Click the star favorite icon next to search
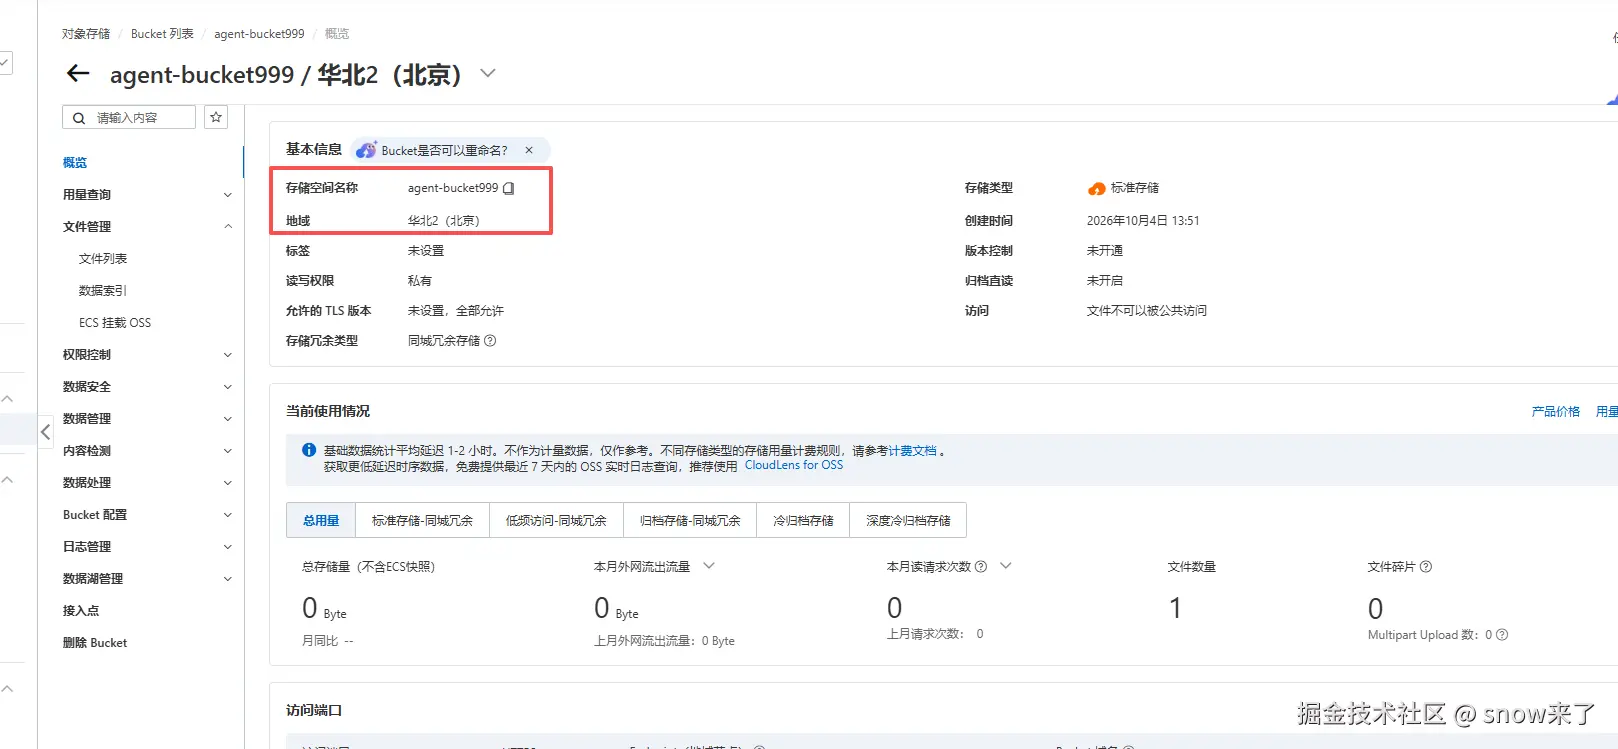Image resolution: width=1618 pixels, height=749 pixels. click(216, 117)
